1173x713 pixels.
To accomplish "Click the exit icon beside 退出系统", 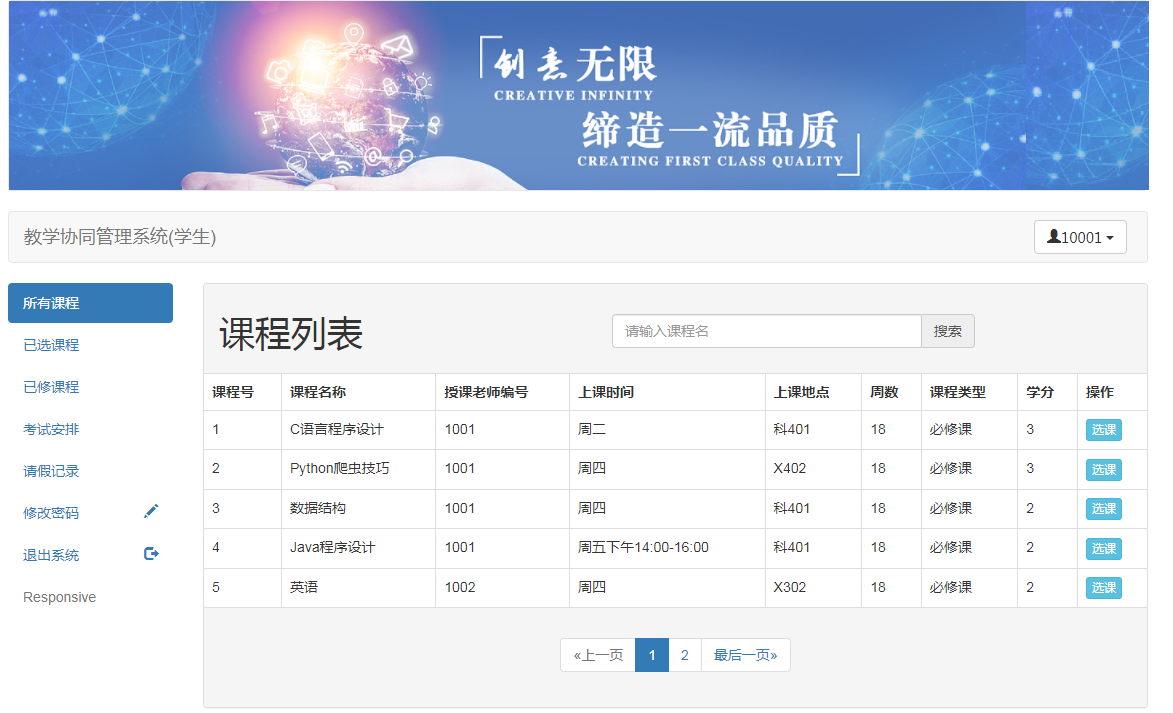I will pos(151,554).
